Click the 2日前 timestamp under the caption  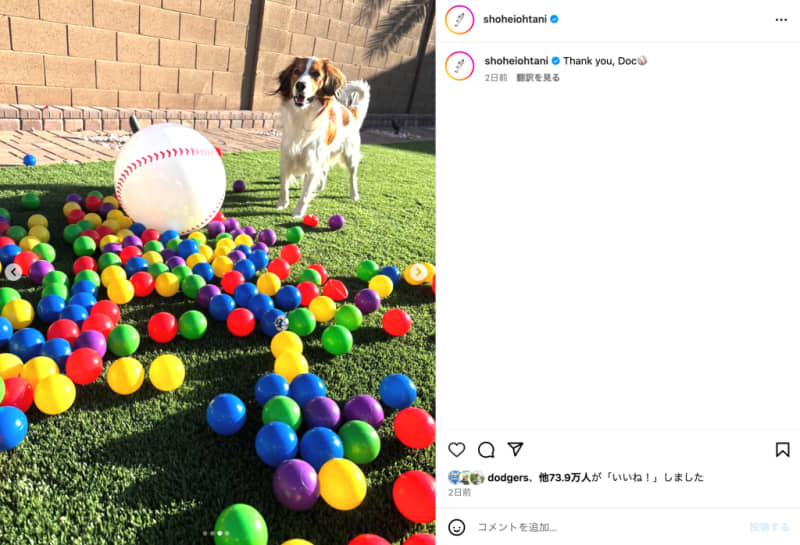pyautogui.click(x=496, y=78)
